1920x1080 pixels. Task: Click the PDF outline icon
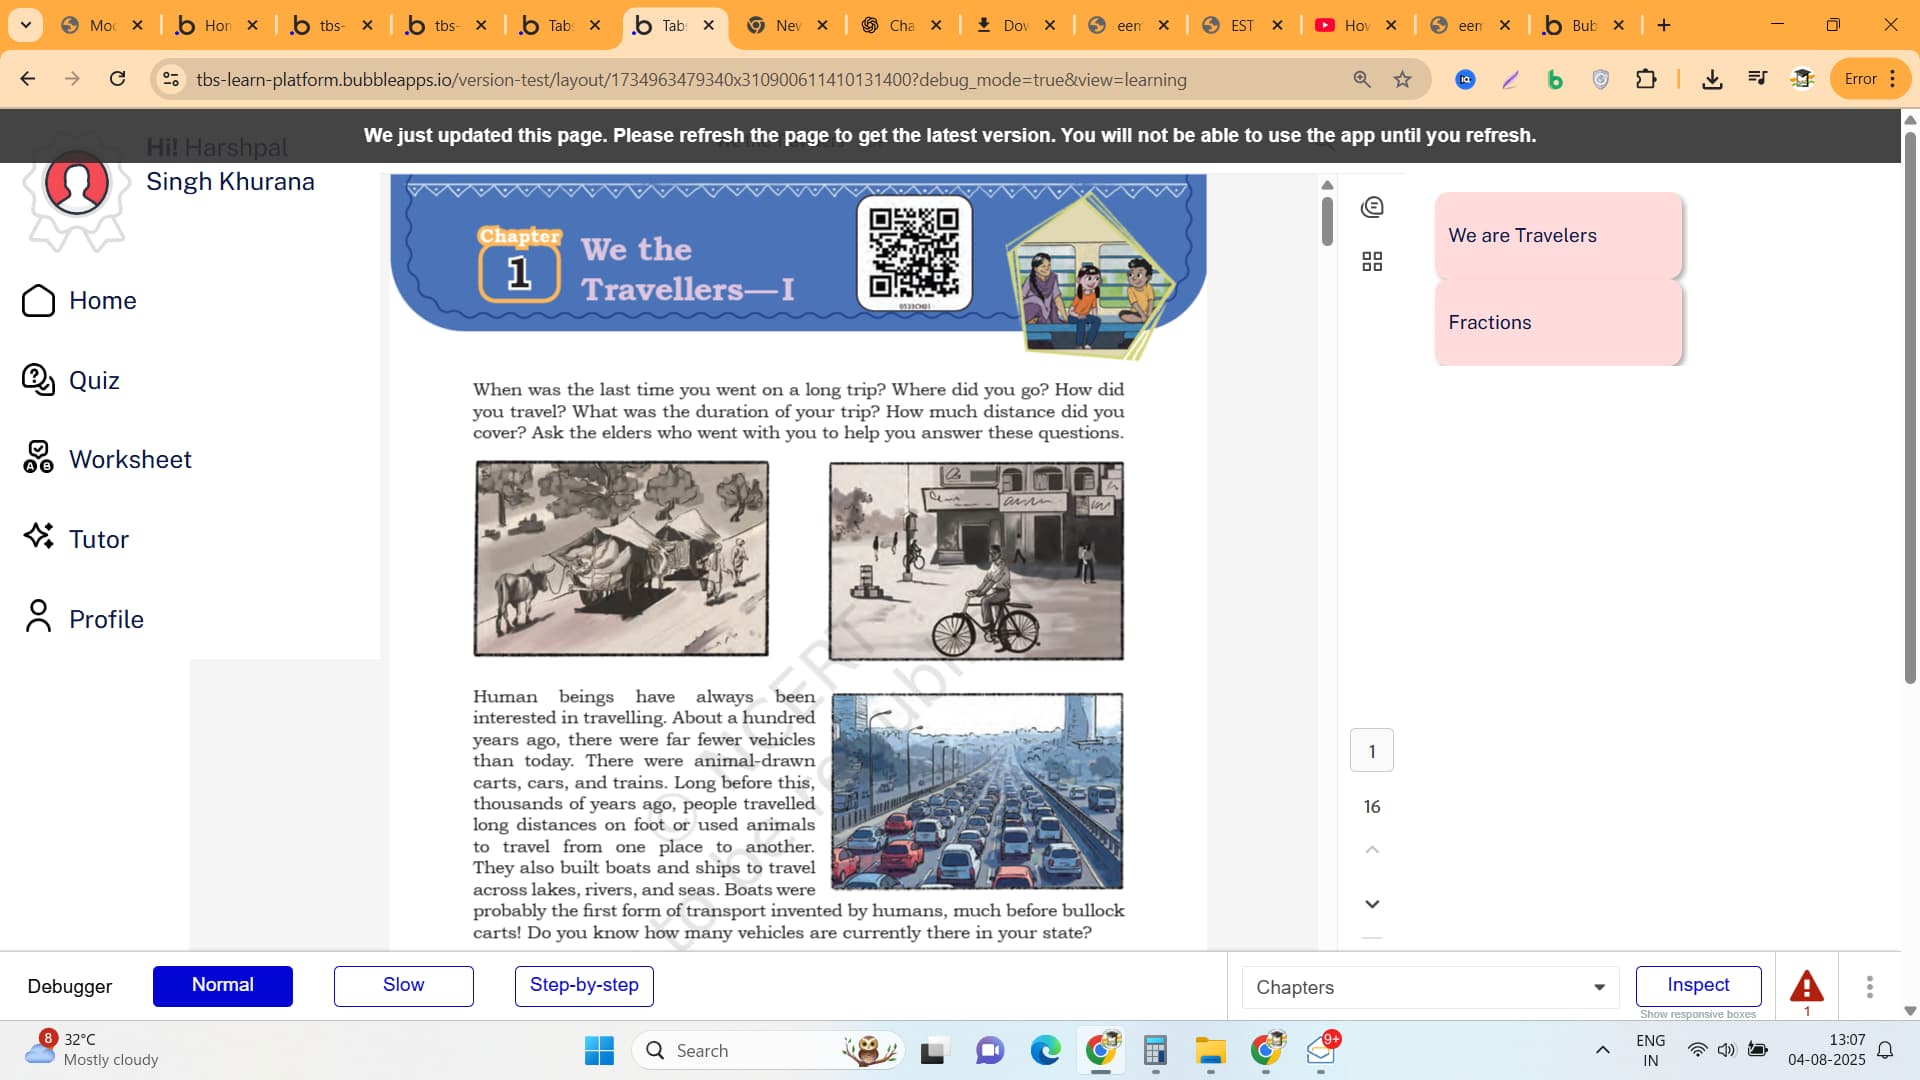tap(1372, 207)
